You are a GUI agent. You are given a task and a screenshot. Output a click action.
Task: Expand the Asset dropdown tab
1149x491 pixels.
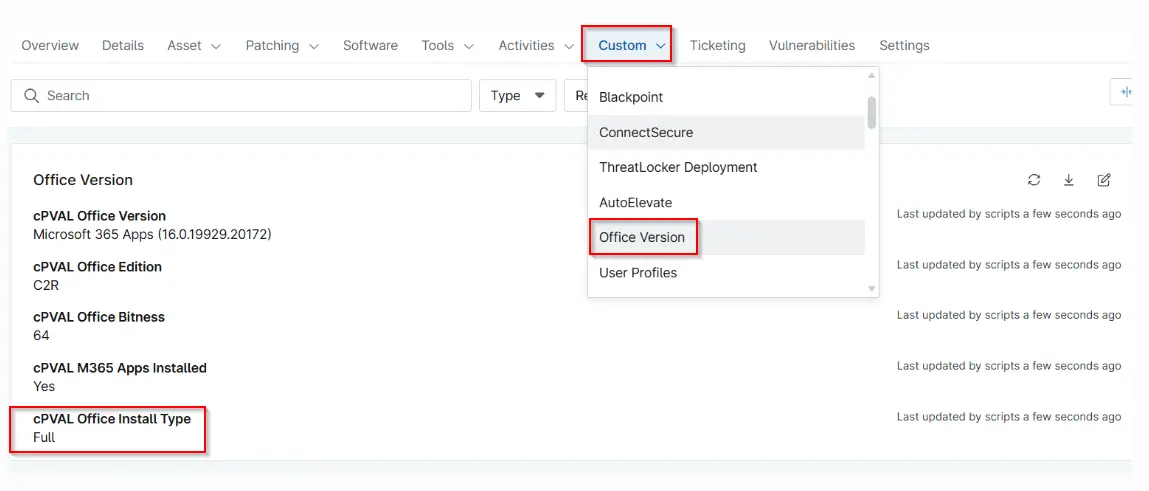pos(194,45)
